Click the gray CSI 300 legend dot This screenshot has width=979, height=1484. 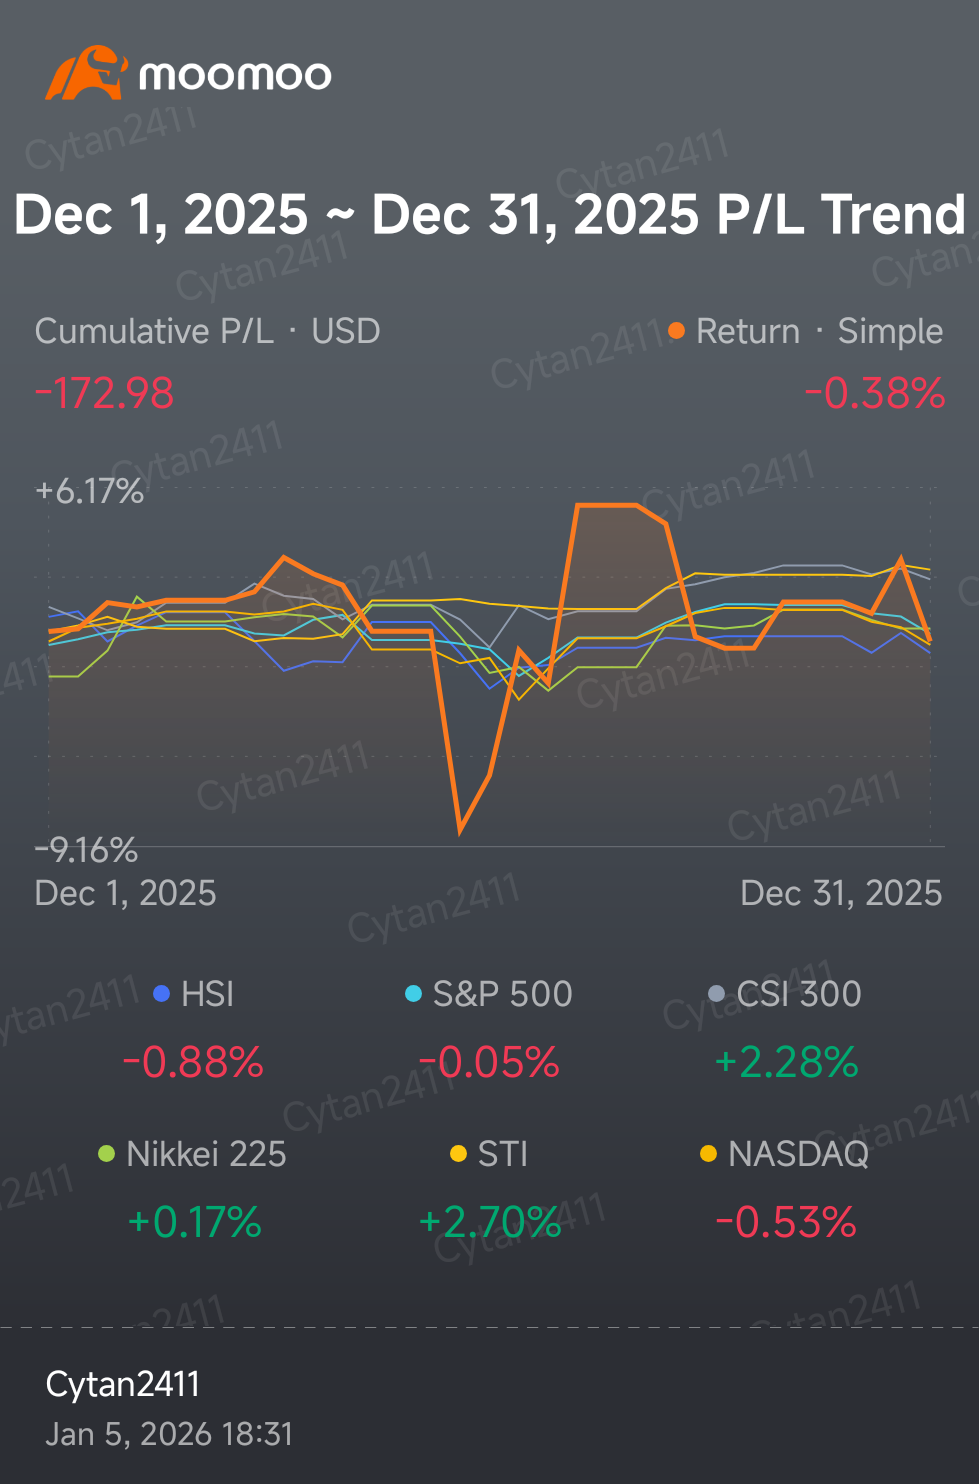[x=716, y=993]
